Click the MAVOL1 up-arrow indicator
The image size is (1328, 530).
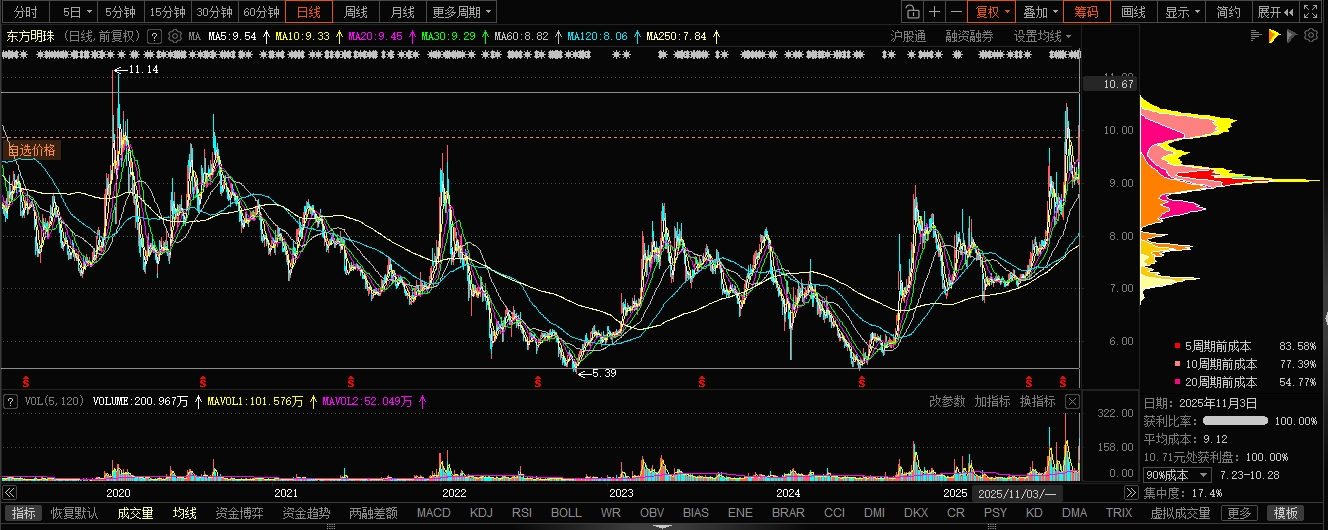coord(312,401)
